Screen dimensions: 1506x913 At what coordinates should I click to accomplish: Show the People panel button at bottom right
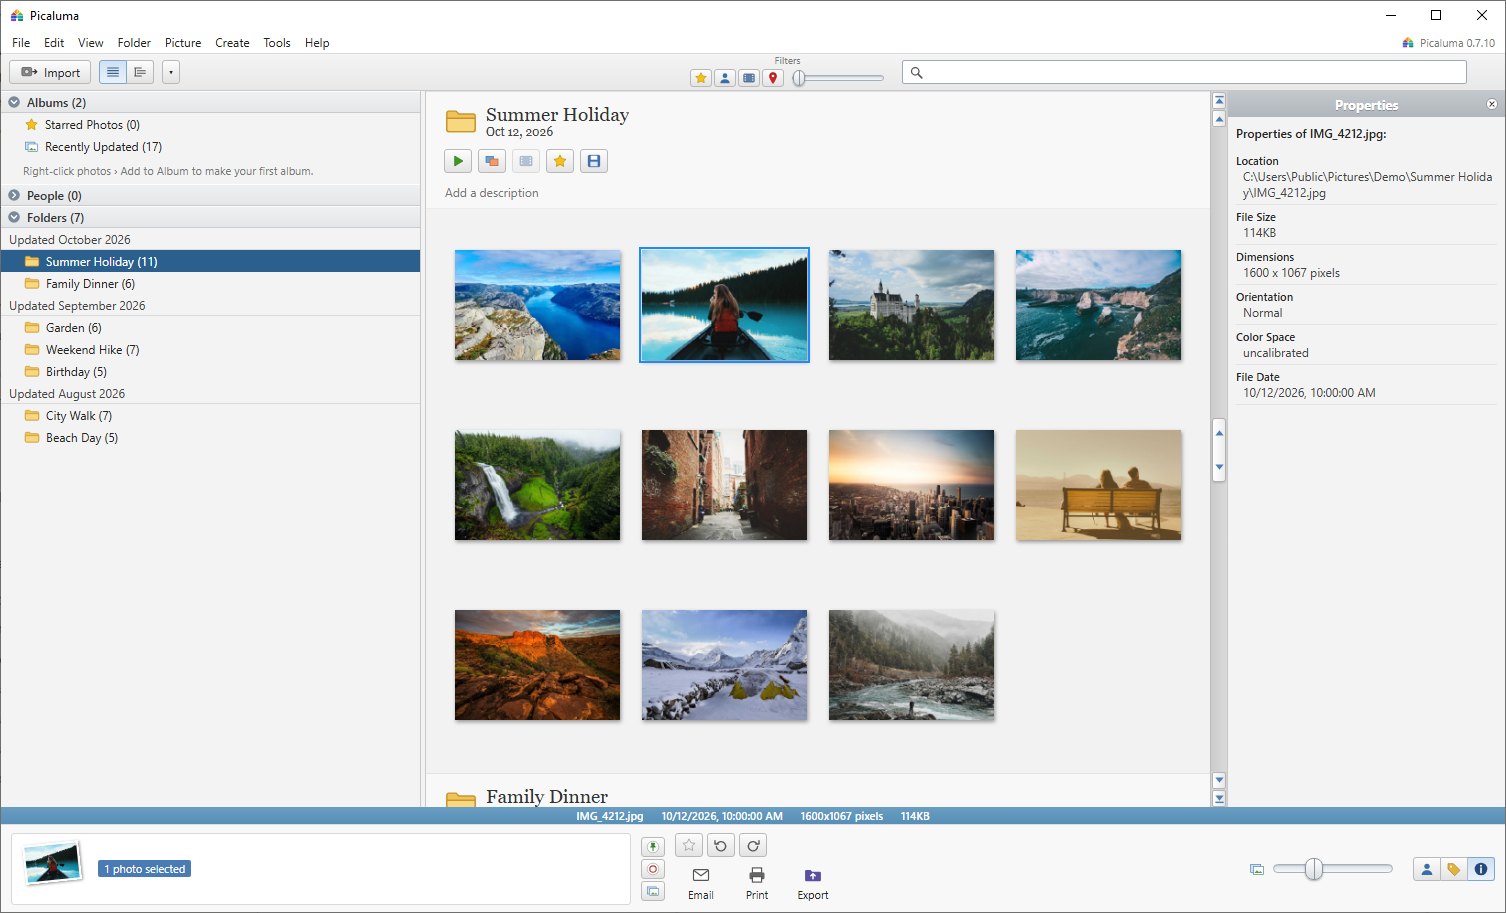[1427, 869]
